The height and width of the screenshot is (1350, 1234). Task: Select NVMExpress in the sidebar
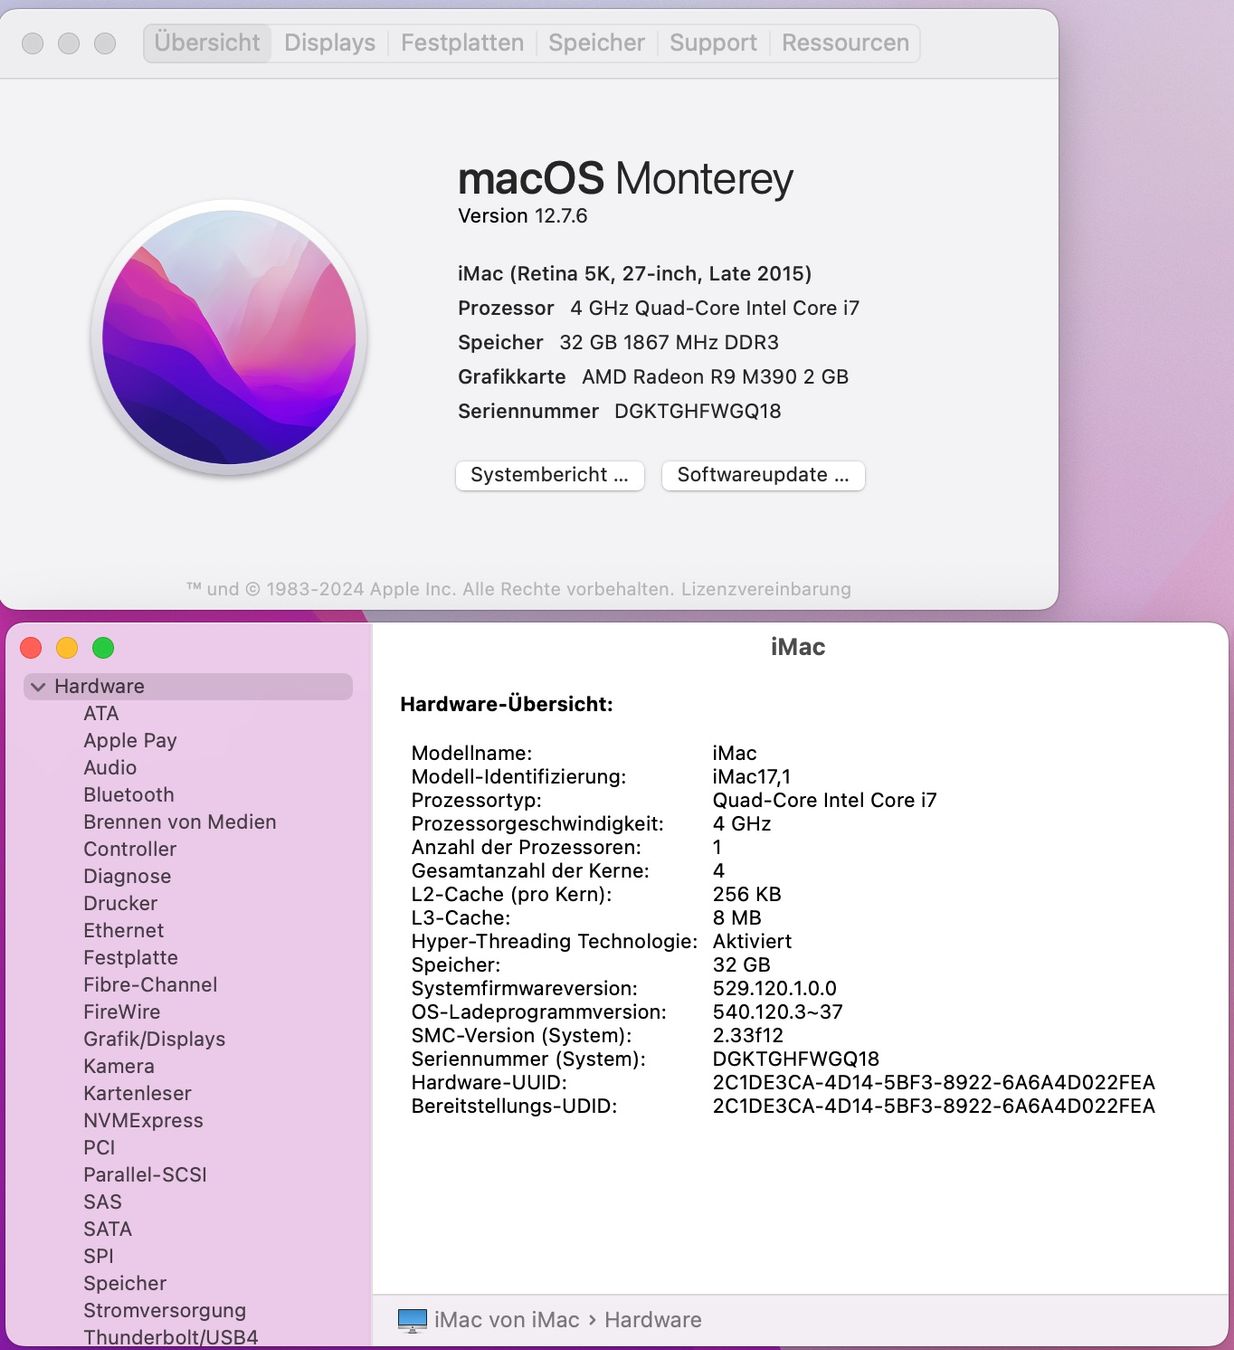[x=143, y=1120]
